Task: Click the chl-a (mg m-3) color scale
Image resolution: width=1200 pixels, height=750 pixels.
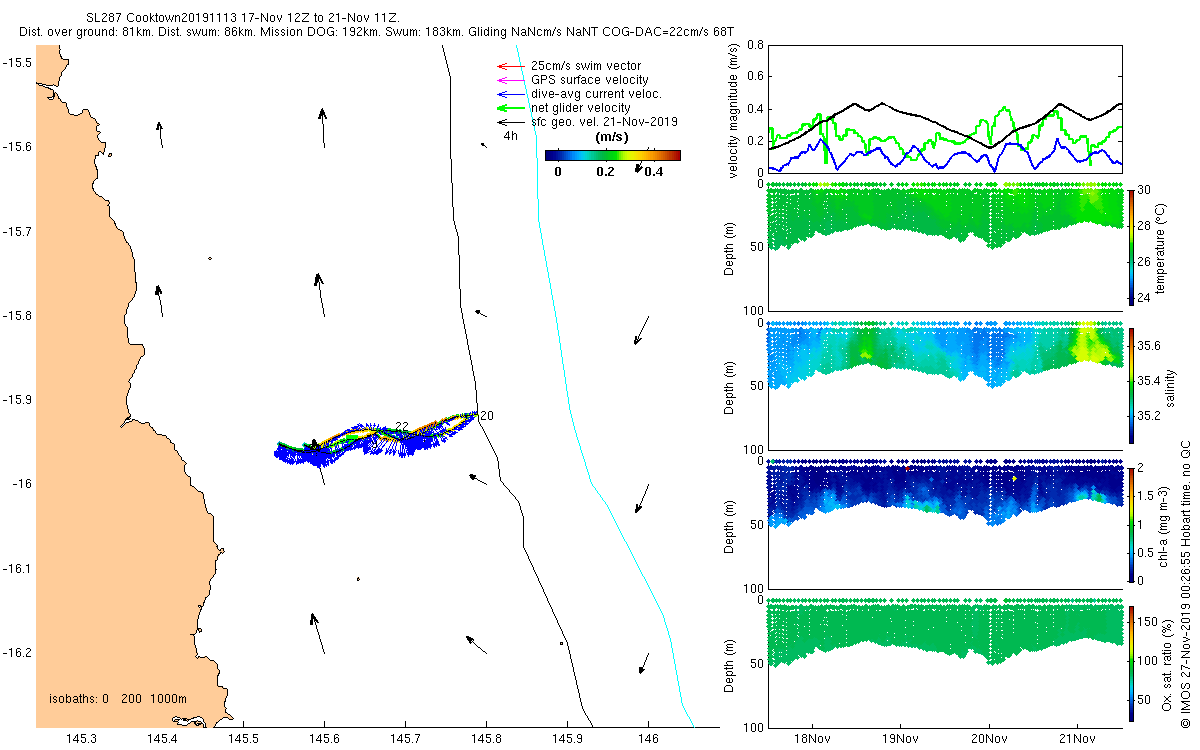Action: pyautogui.click(x=1131, y=524)
